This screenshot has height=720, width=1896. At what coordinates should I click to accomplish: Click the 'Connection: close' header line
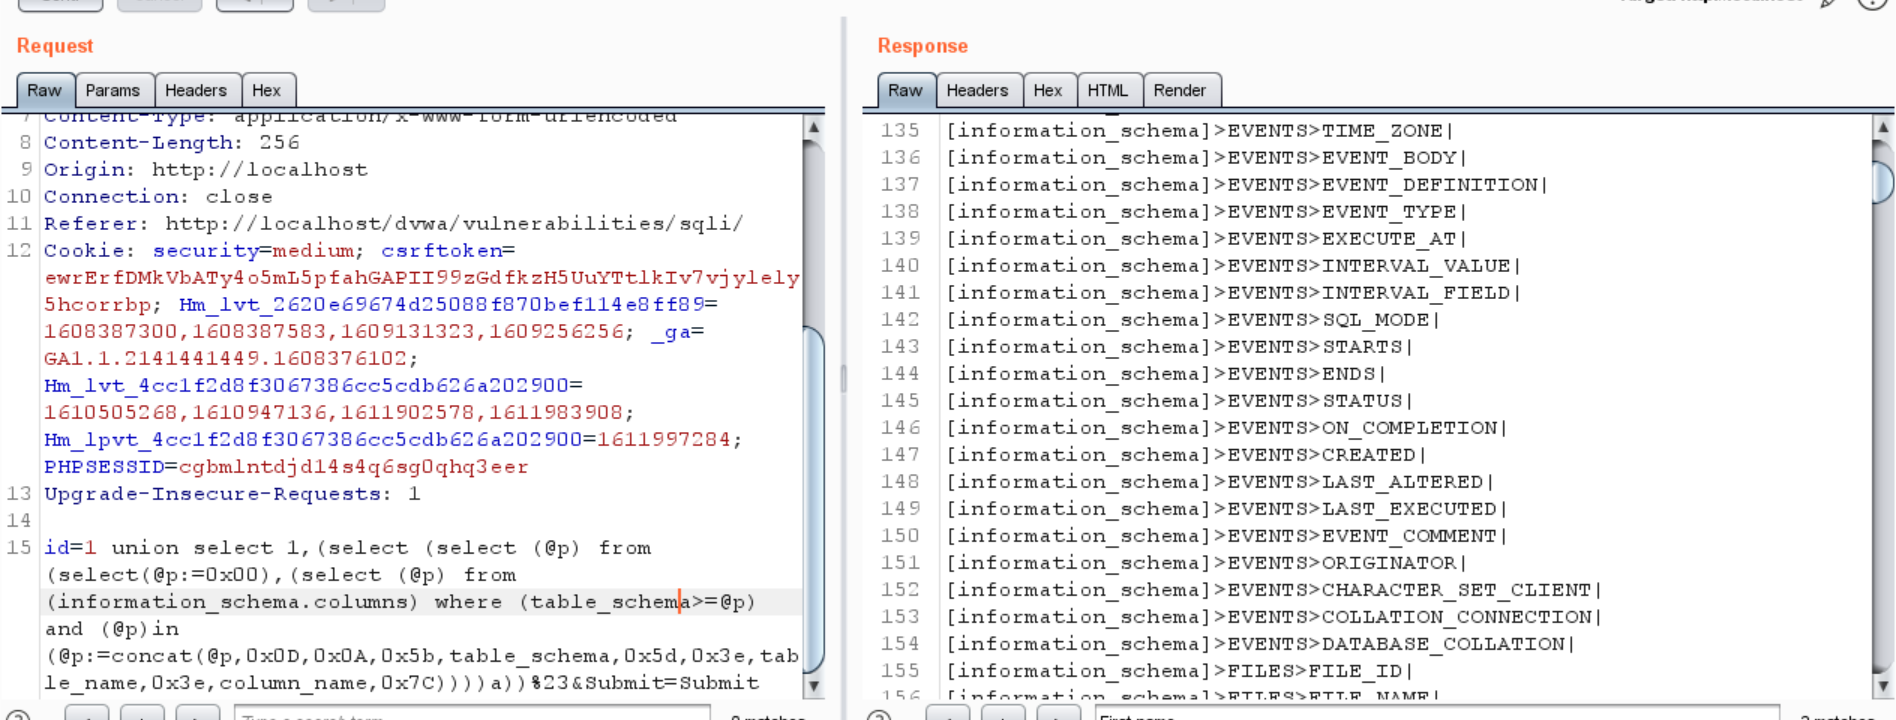tap(158, 197)
